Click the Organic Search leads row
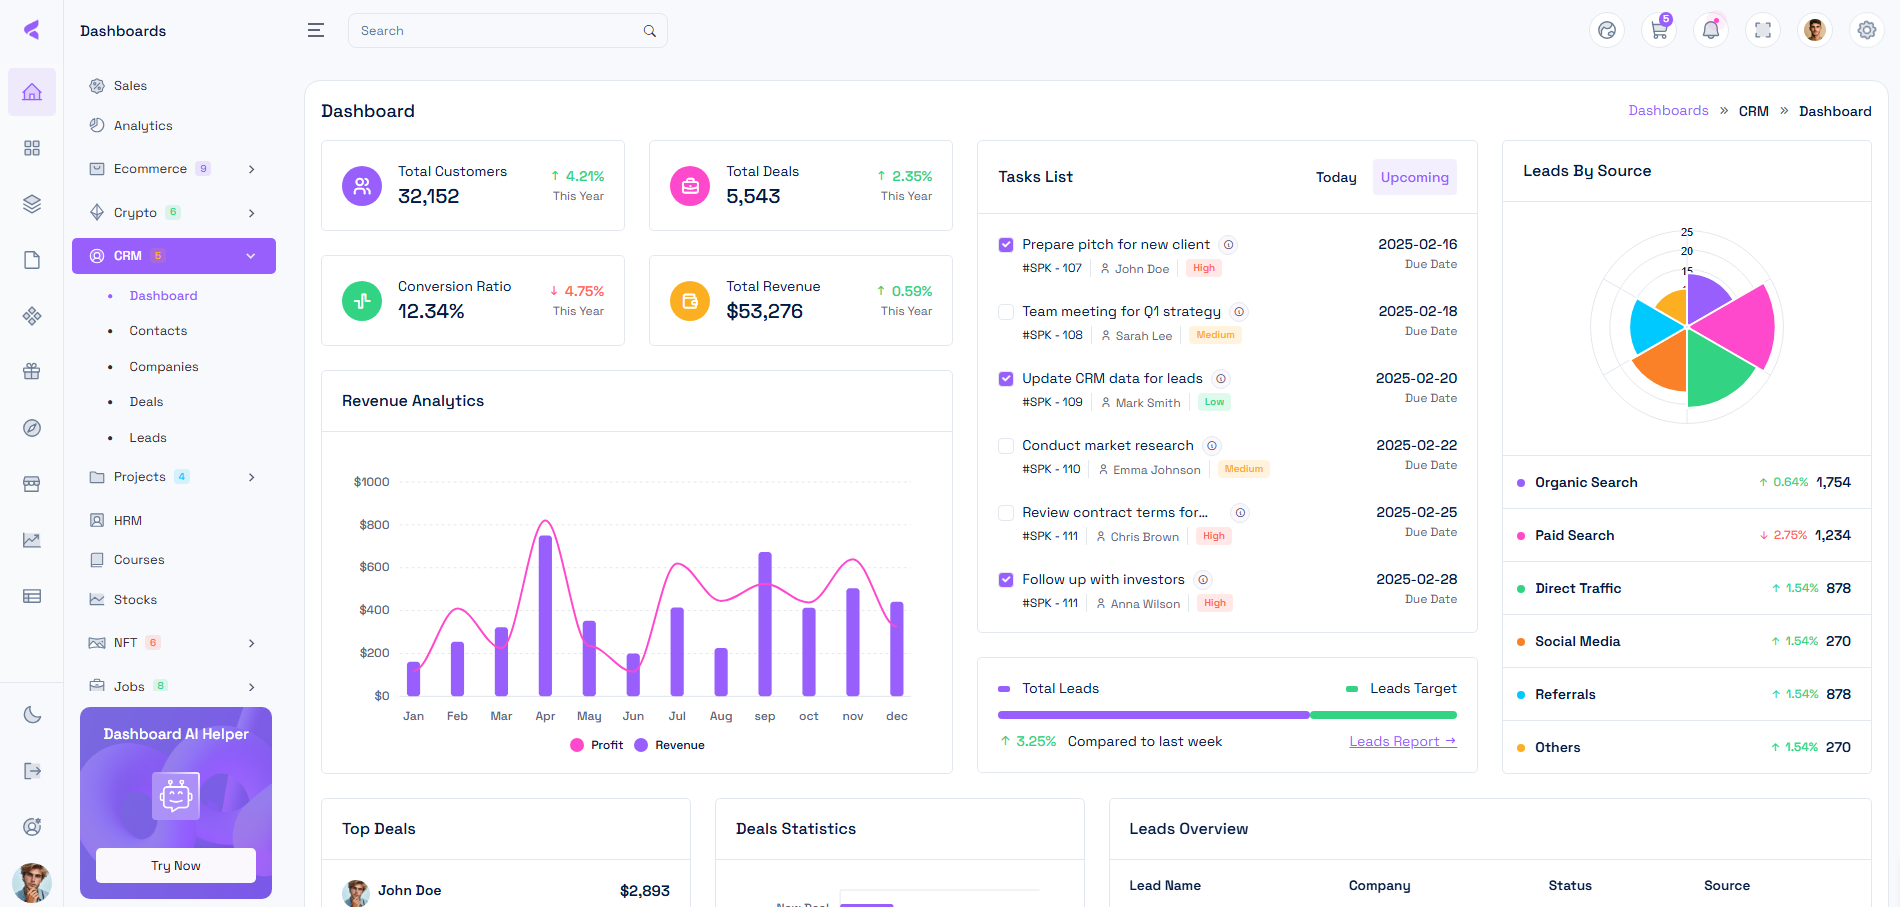1900x907 pixels. point(1686,482)
